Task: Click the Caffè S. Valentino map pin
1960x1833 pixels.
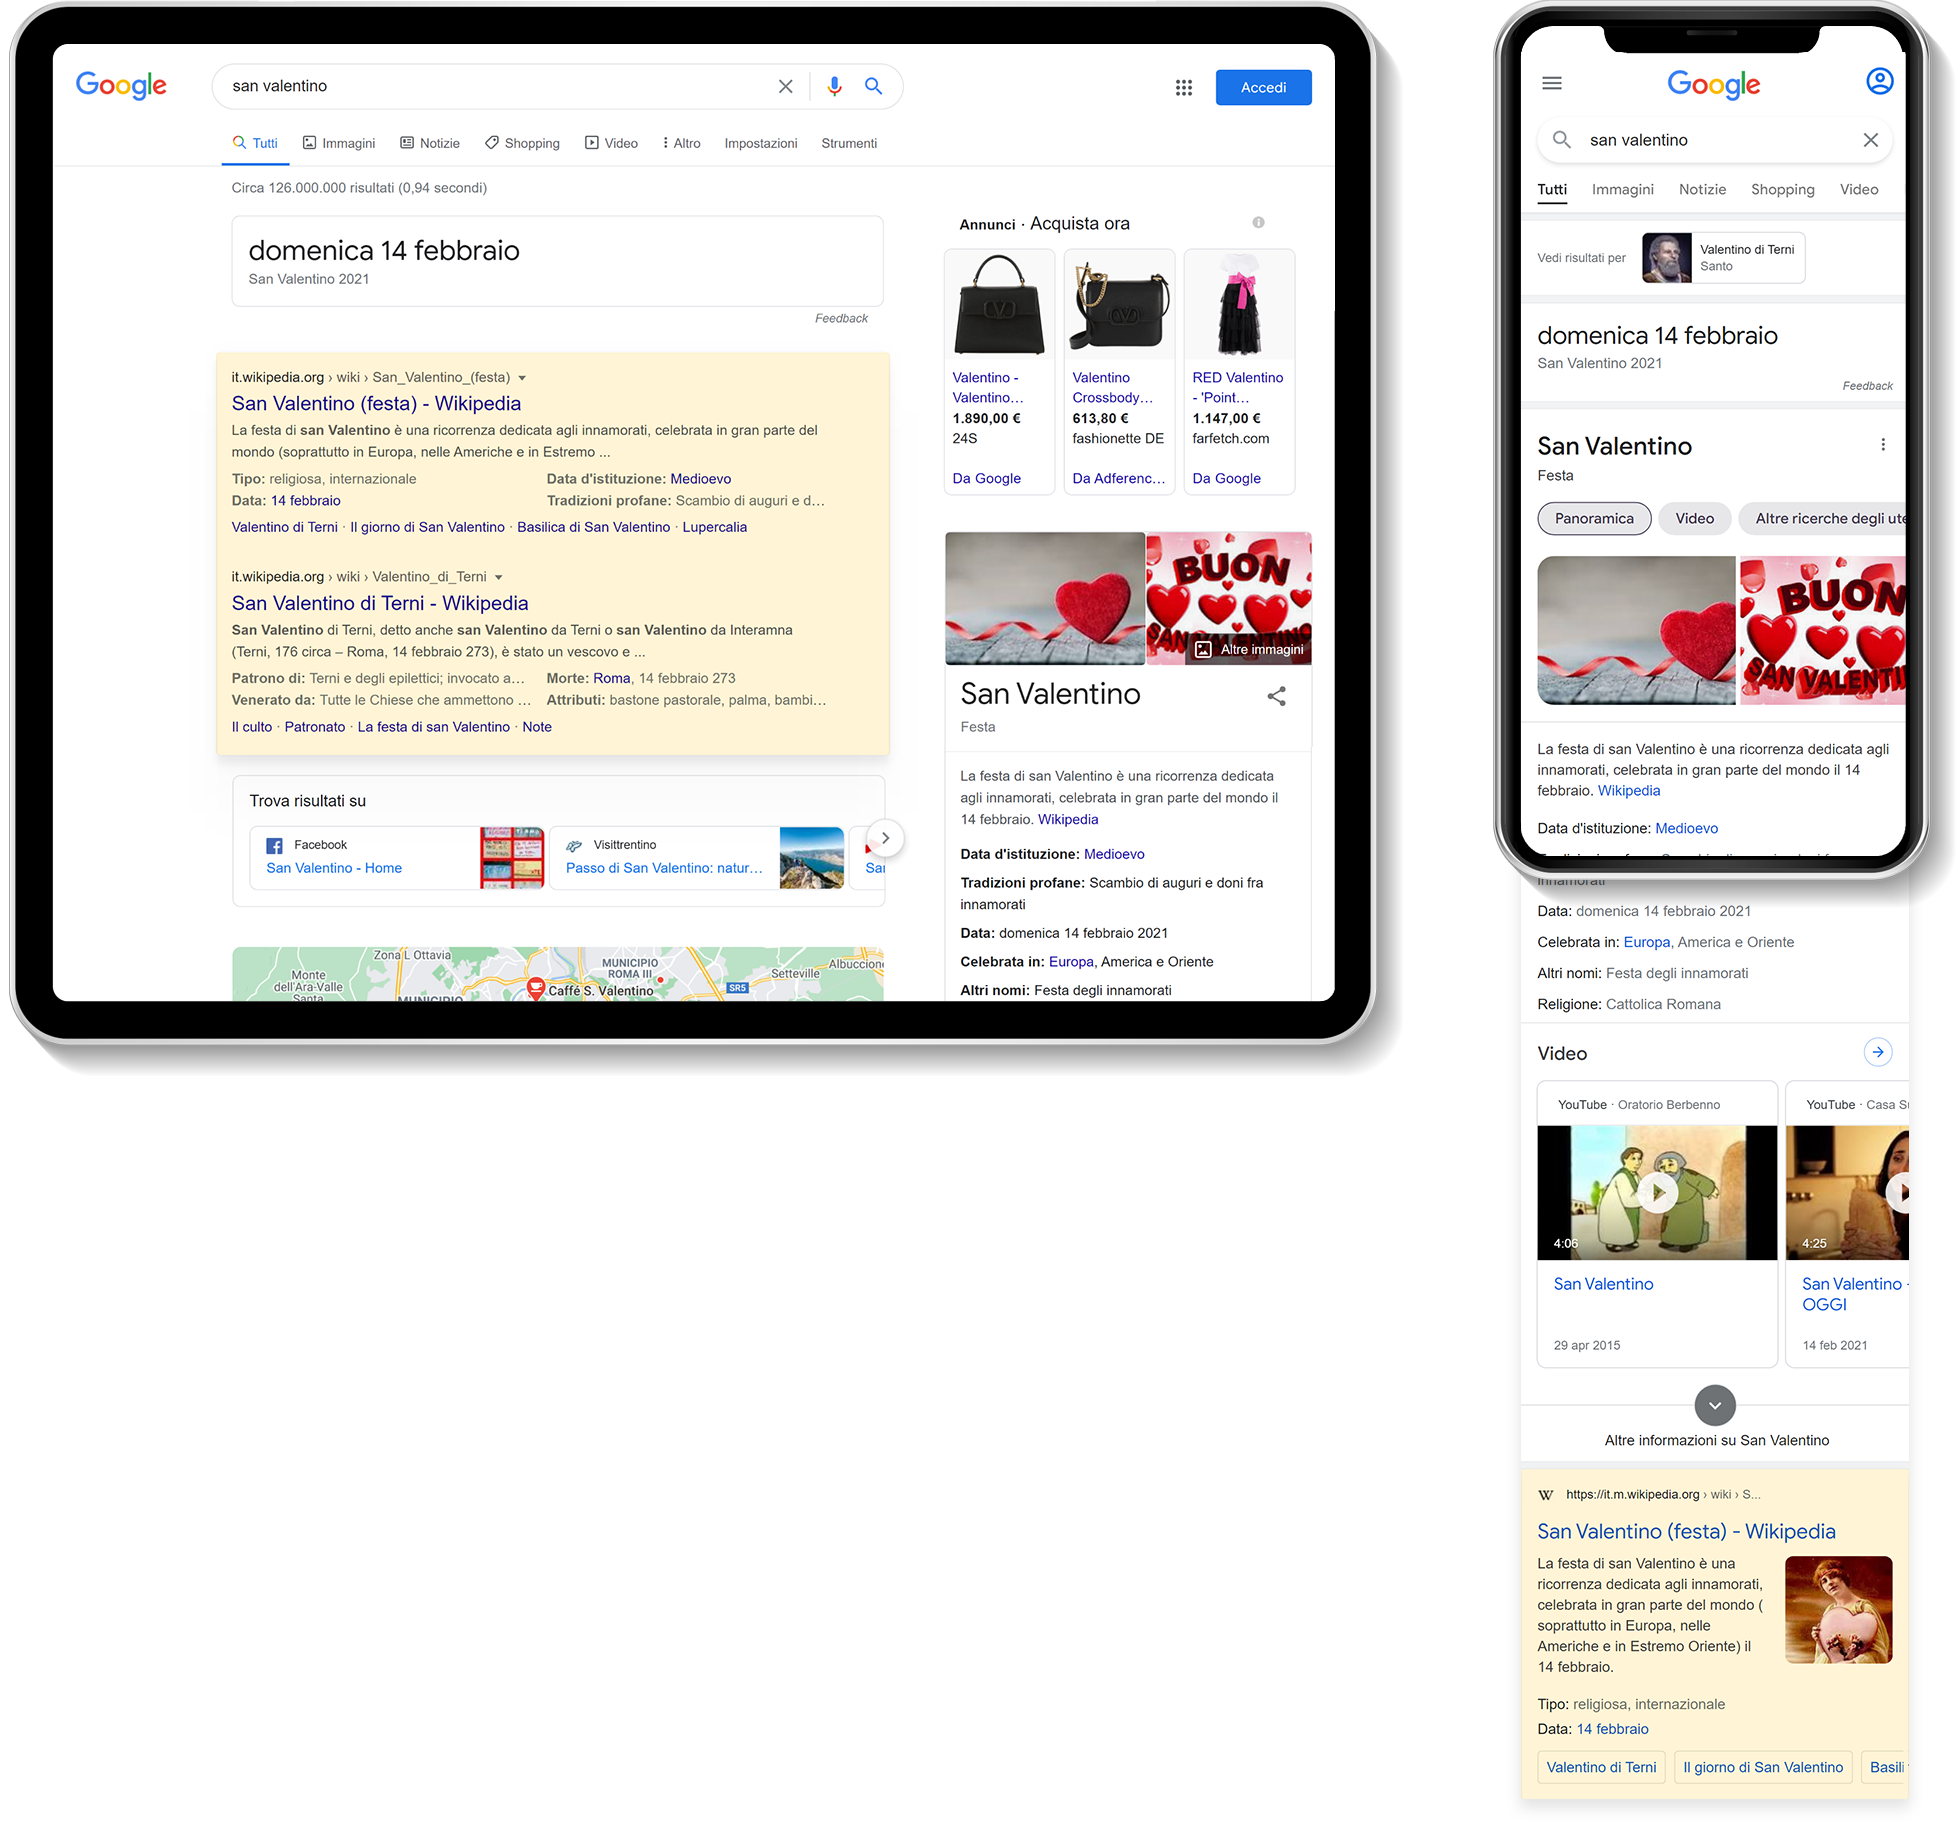Action: 536,987
